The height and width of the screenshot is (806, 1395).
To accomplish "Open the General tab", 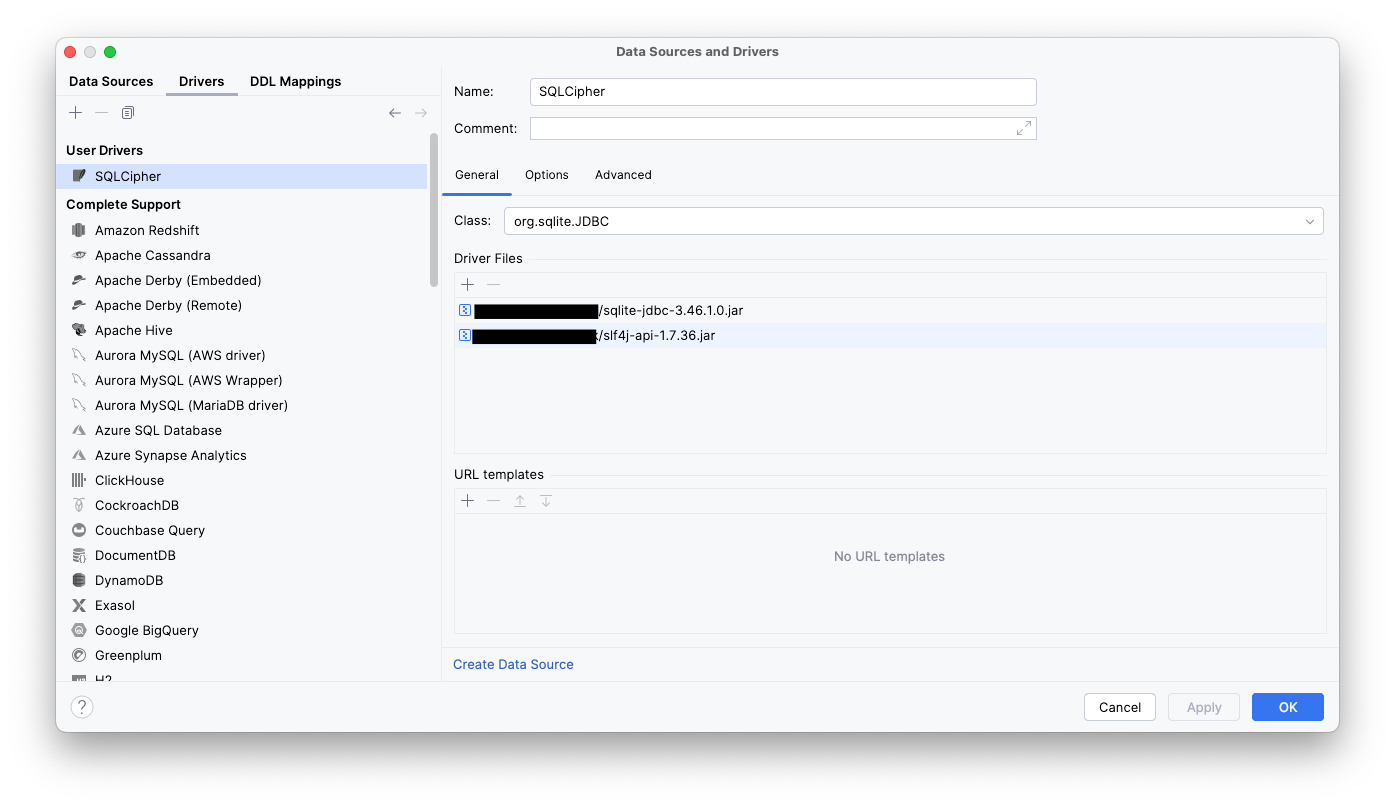I will point(477,174).
